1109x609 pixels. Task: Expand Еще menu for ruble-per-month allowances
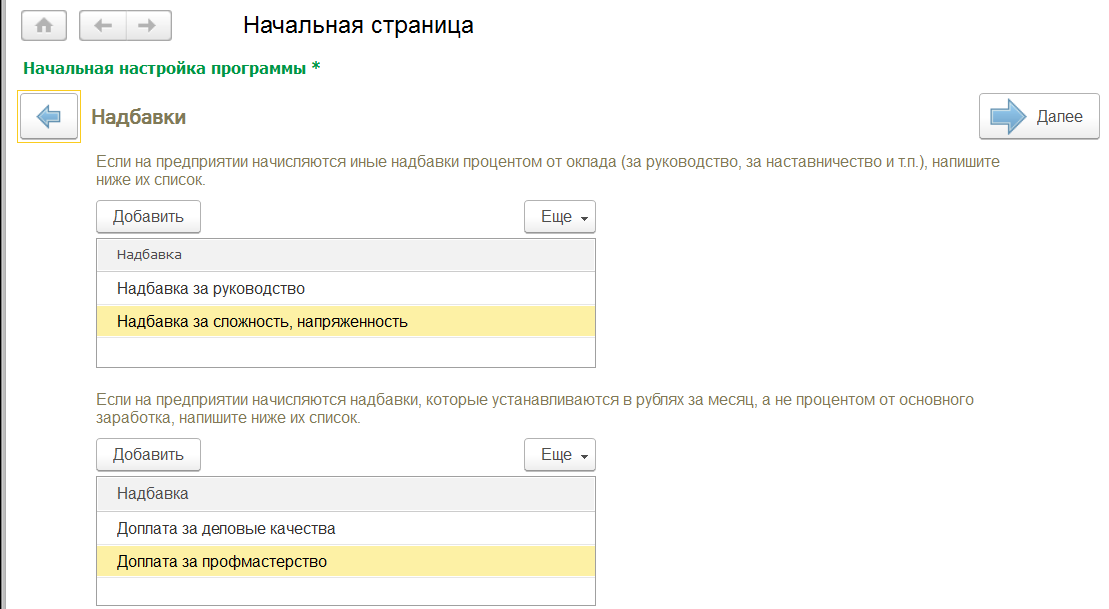coord(560,455)
